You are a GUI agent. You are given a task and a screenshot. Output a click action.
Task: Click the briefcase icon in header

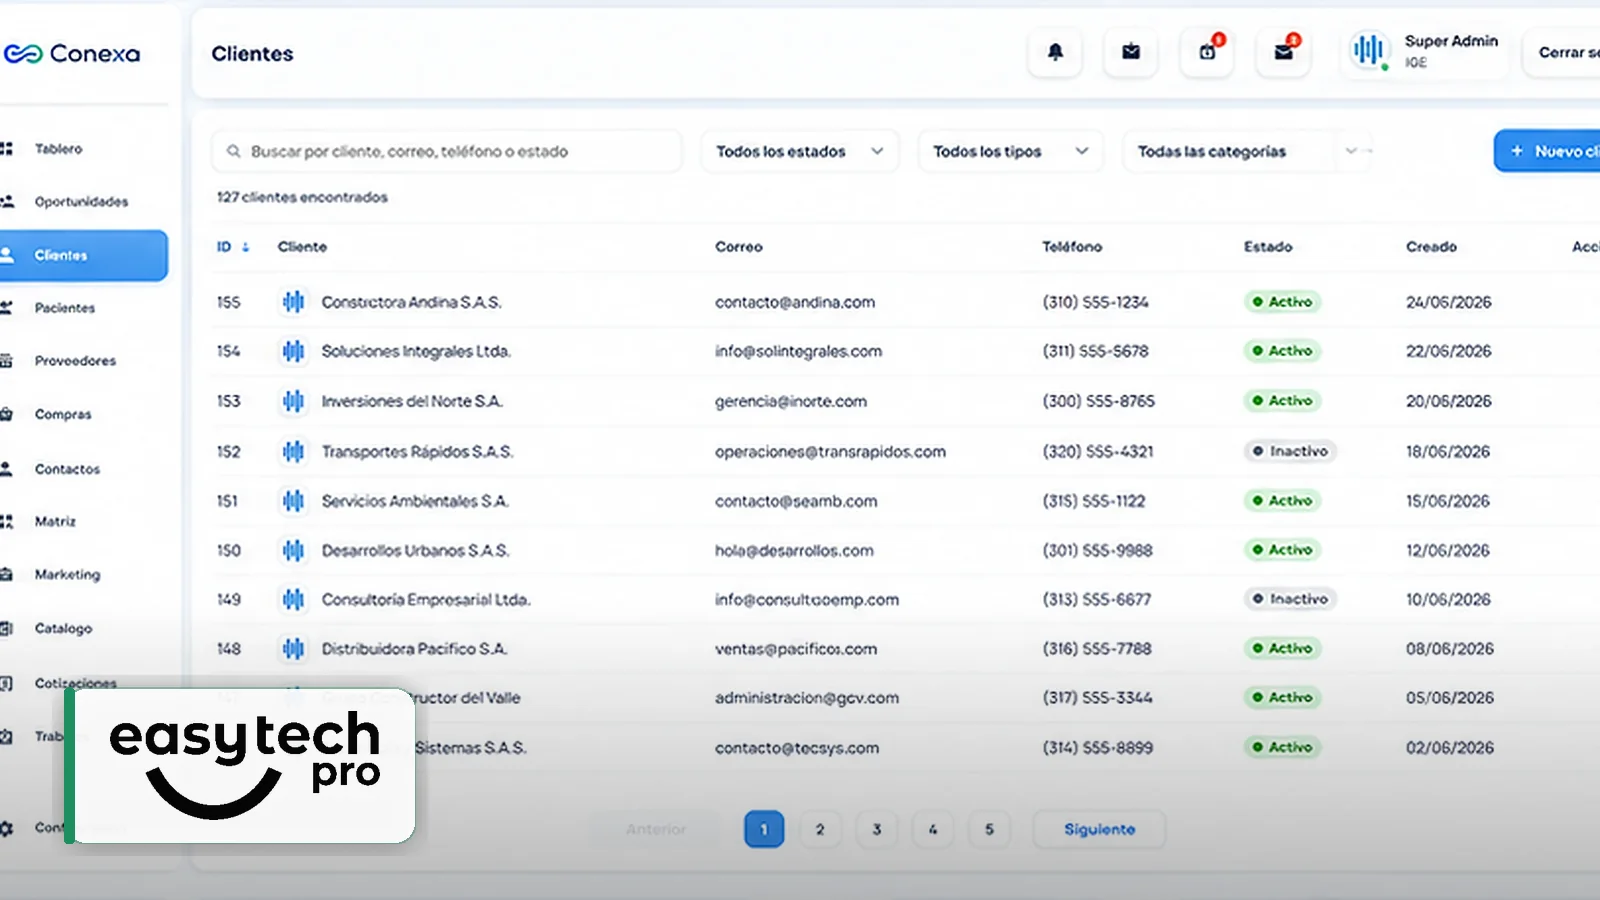1131,52
